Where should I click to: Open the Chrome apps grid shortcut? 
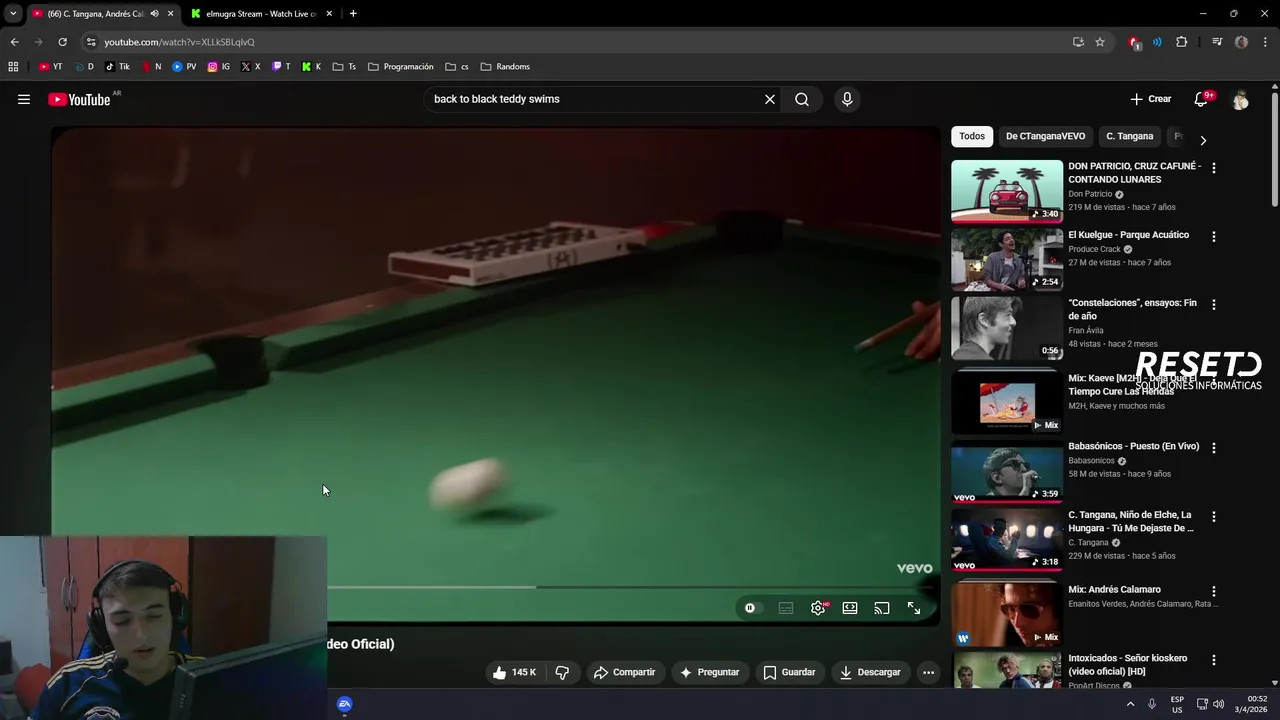13,67
